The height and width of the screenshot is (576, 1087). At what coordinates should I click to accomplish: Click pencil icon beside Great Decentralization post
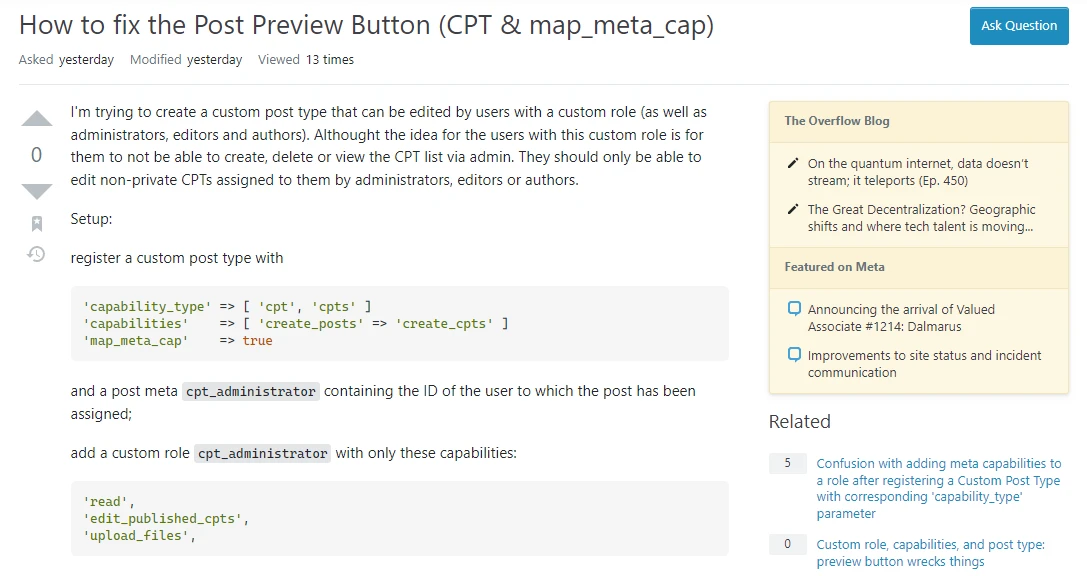click(793, 209)
